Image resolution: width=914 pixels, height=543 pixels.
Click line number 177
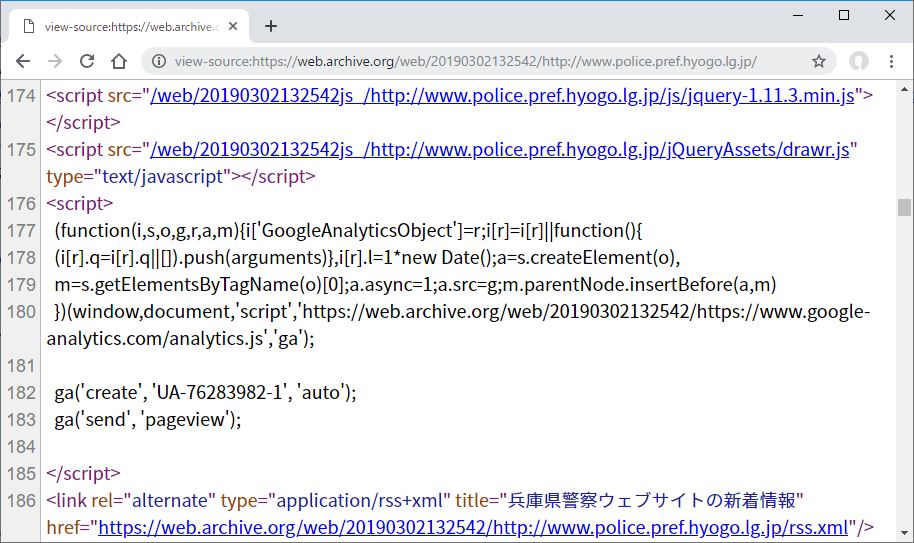click(x=22, y=231)
